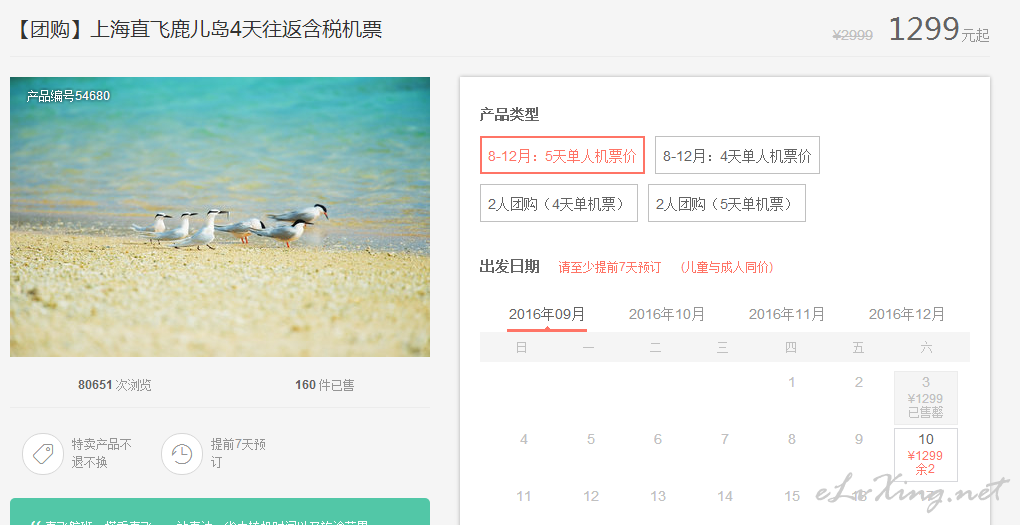Screen dimensions: 1020x525
Task: Choose 2人团购（5天单机票） option
Action: point(727,204)
